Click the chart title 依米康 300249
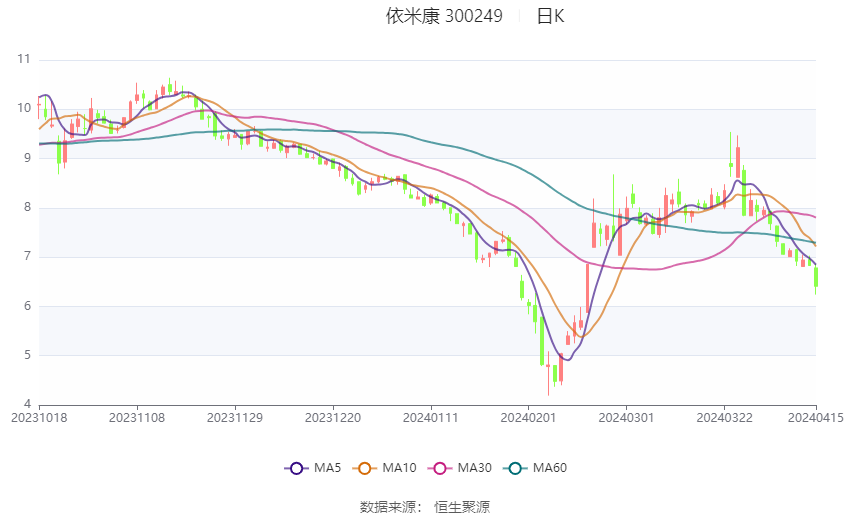Viewport: 850px width, 517px height. [x=444, y=16]
